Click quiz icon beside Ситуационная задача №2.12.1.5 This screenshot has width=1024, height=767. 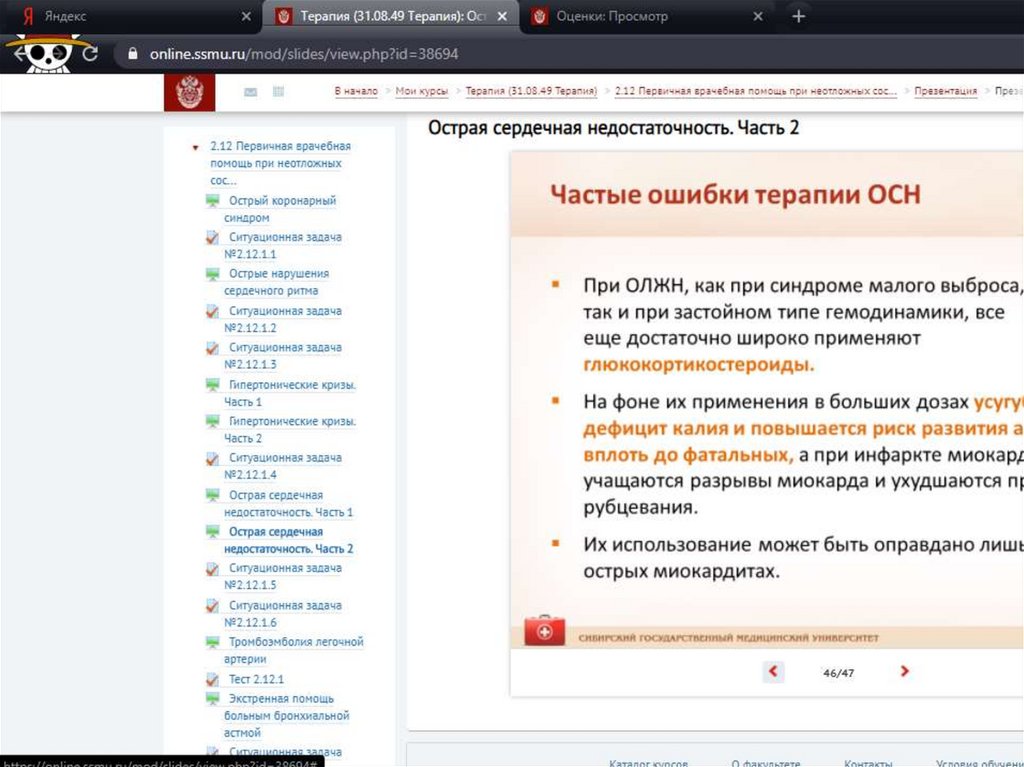pos(212,568)
